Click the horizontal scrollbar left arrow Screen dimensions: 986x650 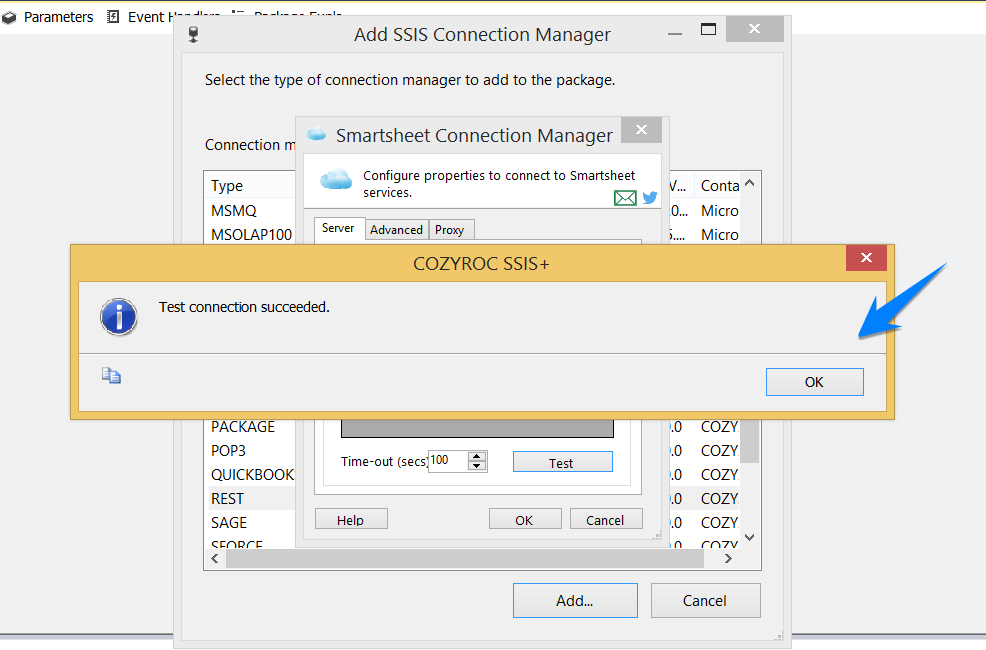215,558
